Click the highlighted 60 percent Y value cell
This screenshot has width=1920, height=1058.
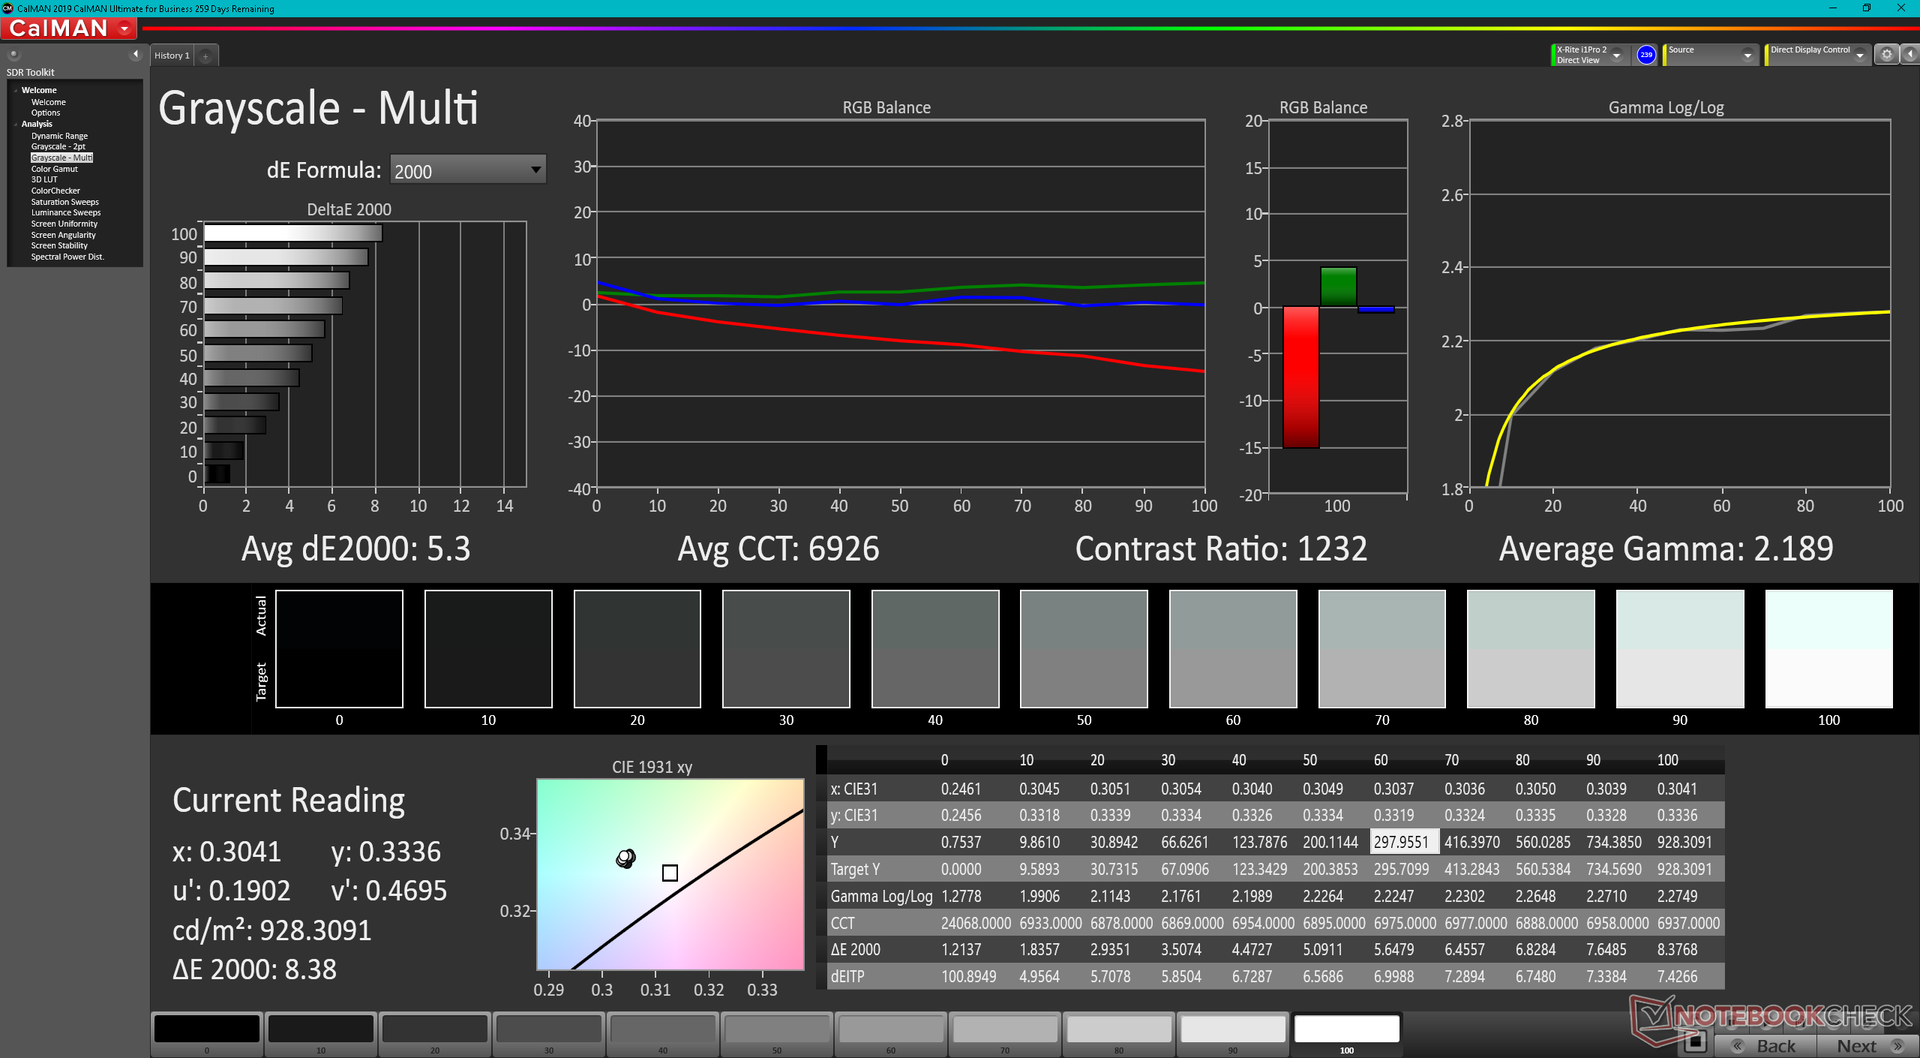click(1402, 843)
